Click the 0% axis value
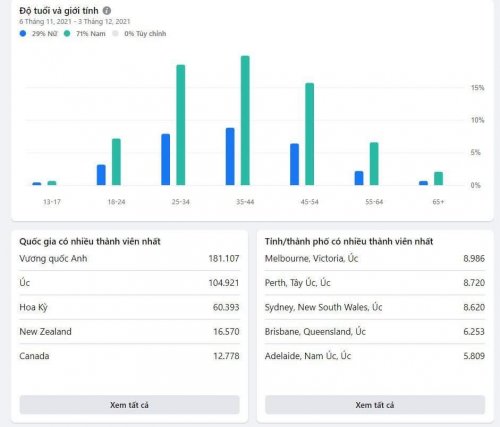 click(476, 185)
